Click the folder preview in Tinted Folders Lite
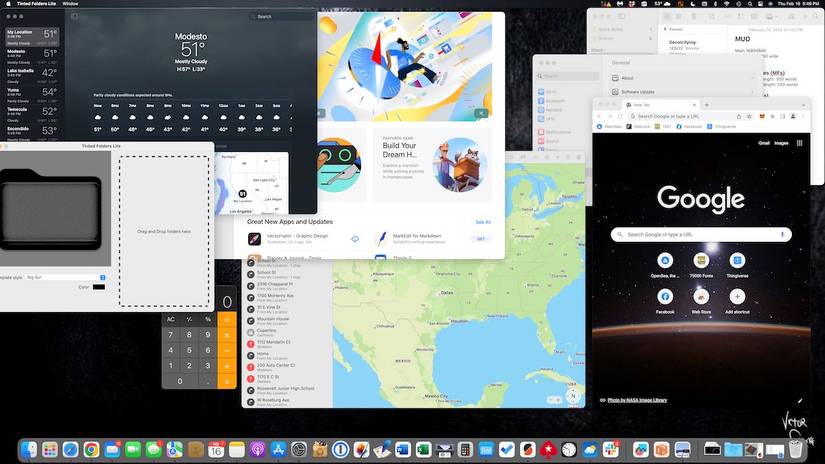Screen dimensions: 825x464 [55, 209]
